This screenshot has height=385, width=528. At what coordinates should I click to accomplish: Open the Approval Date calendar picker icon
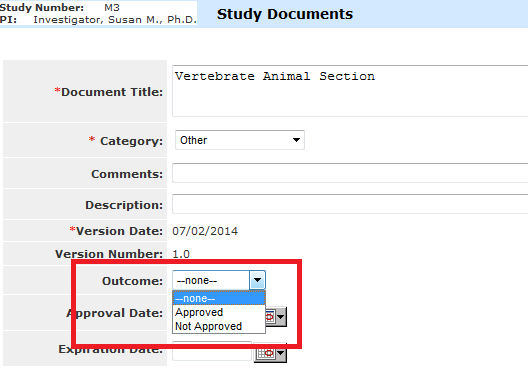[x=276, y=317]
